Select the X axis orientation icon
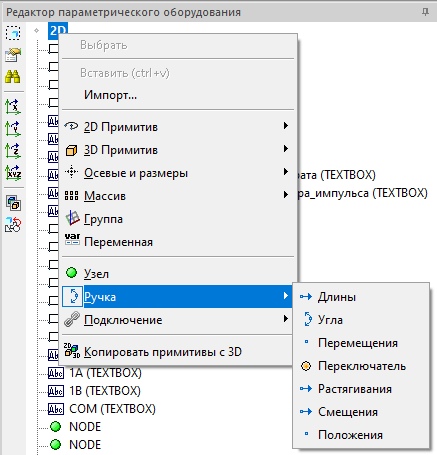The image size is (437, 455). [13, 107]
